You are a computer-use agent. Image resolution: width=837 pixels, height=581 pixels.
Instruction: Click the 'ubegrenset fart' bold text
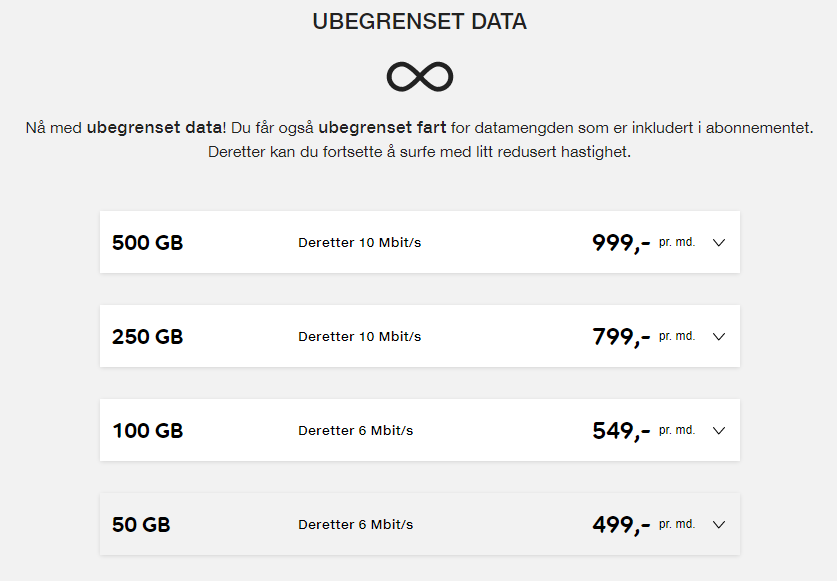382,128
